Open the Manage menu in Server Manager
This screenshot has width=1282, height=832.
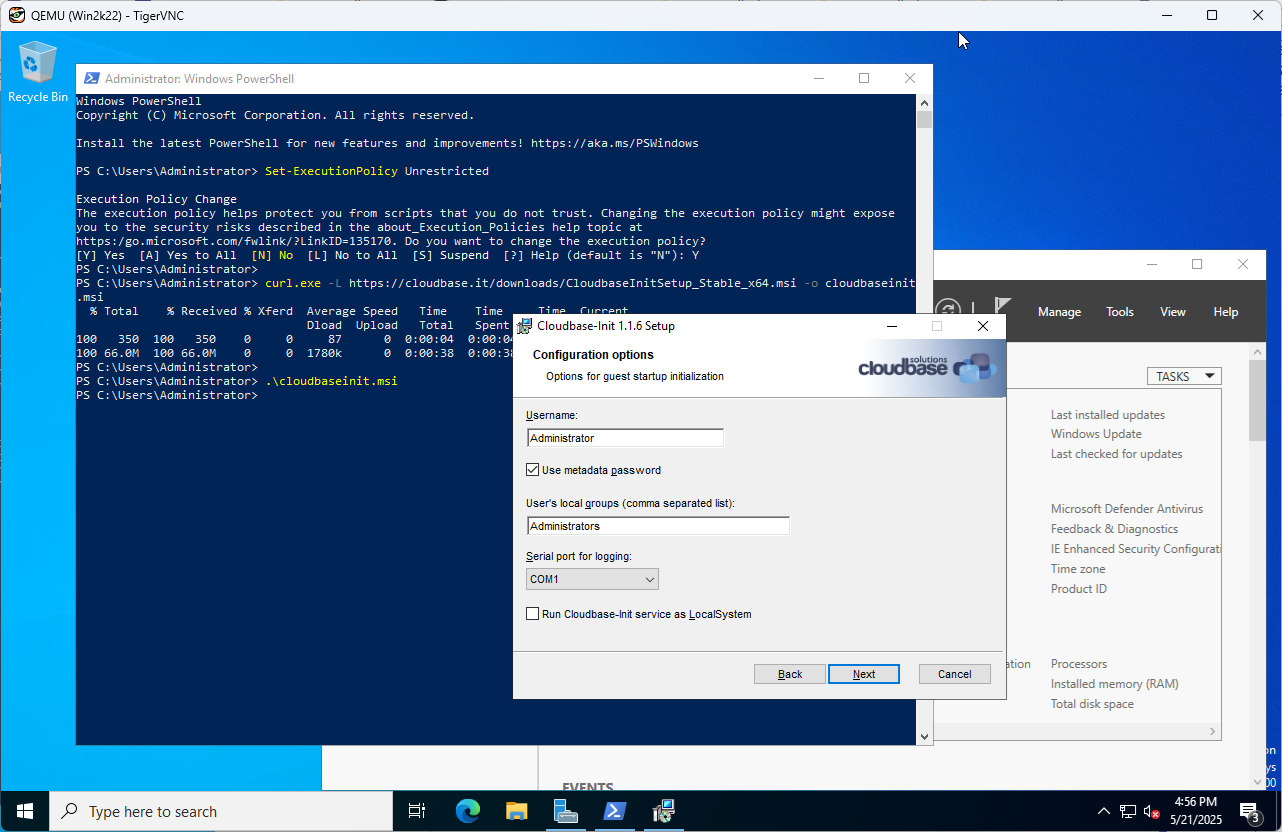click(x=1059, y=312)
